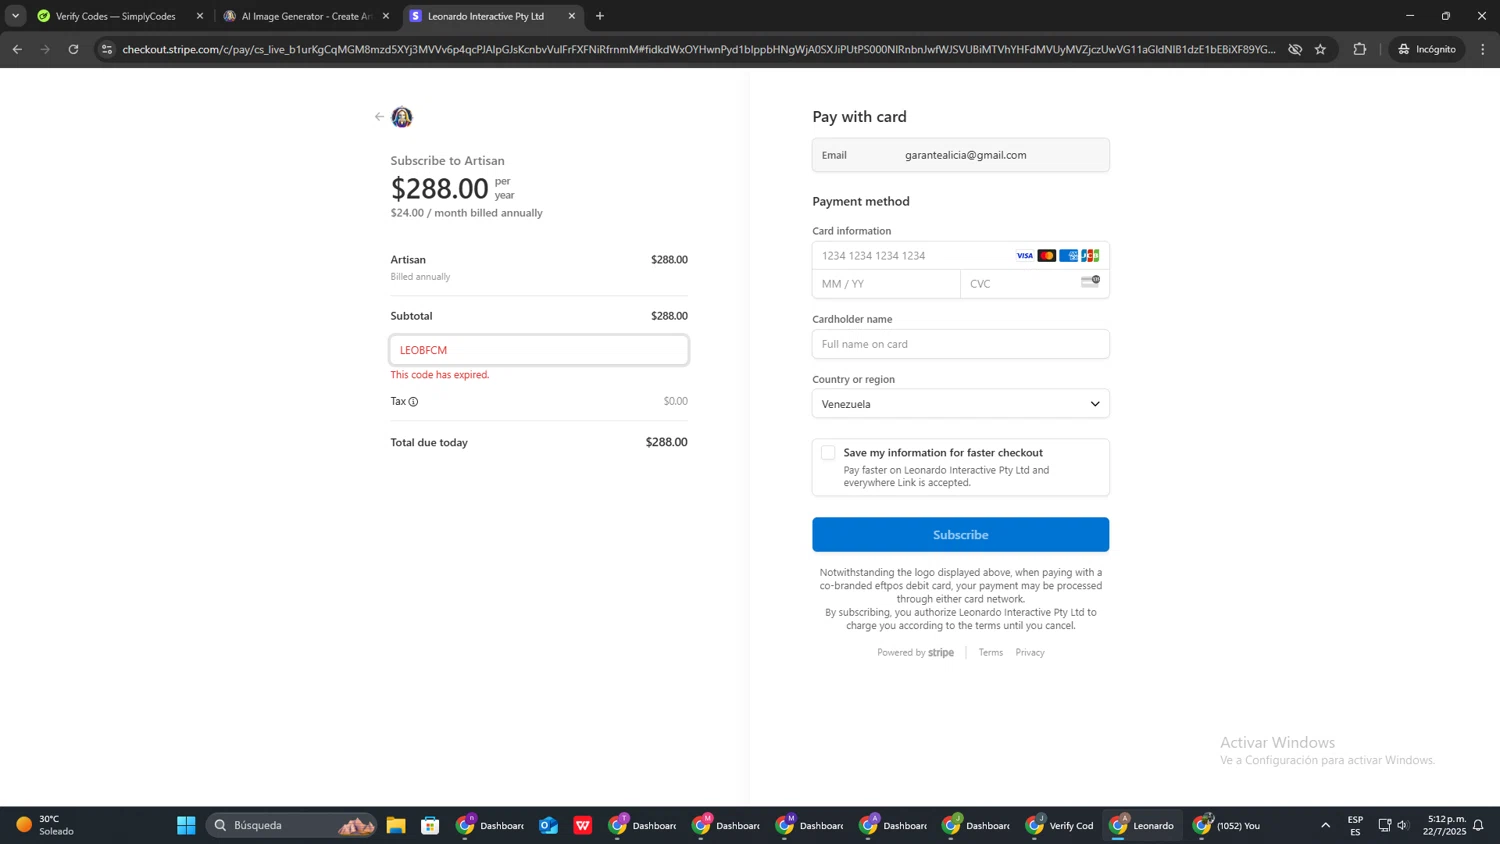Click the Cardholder name field

pos(960,344)
